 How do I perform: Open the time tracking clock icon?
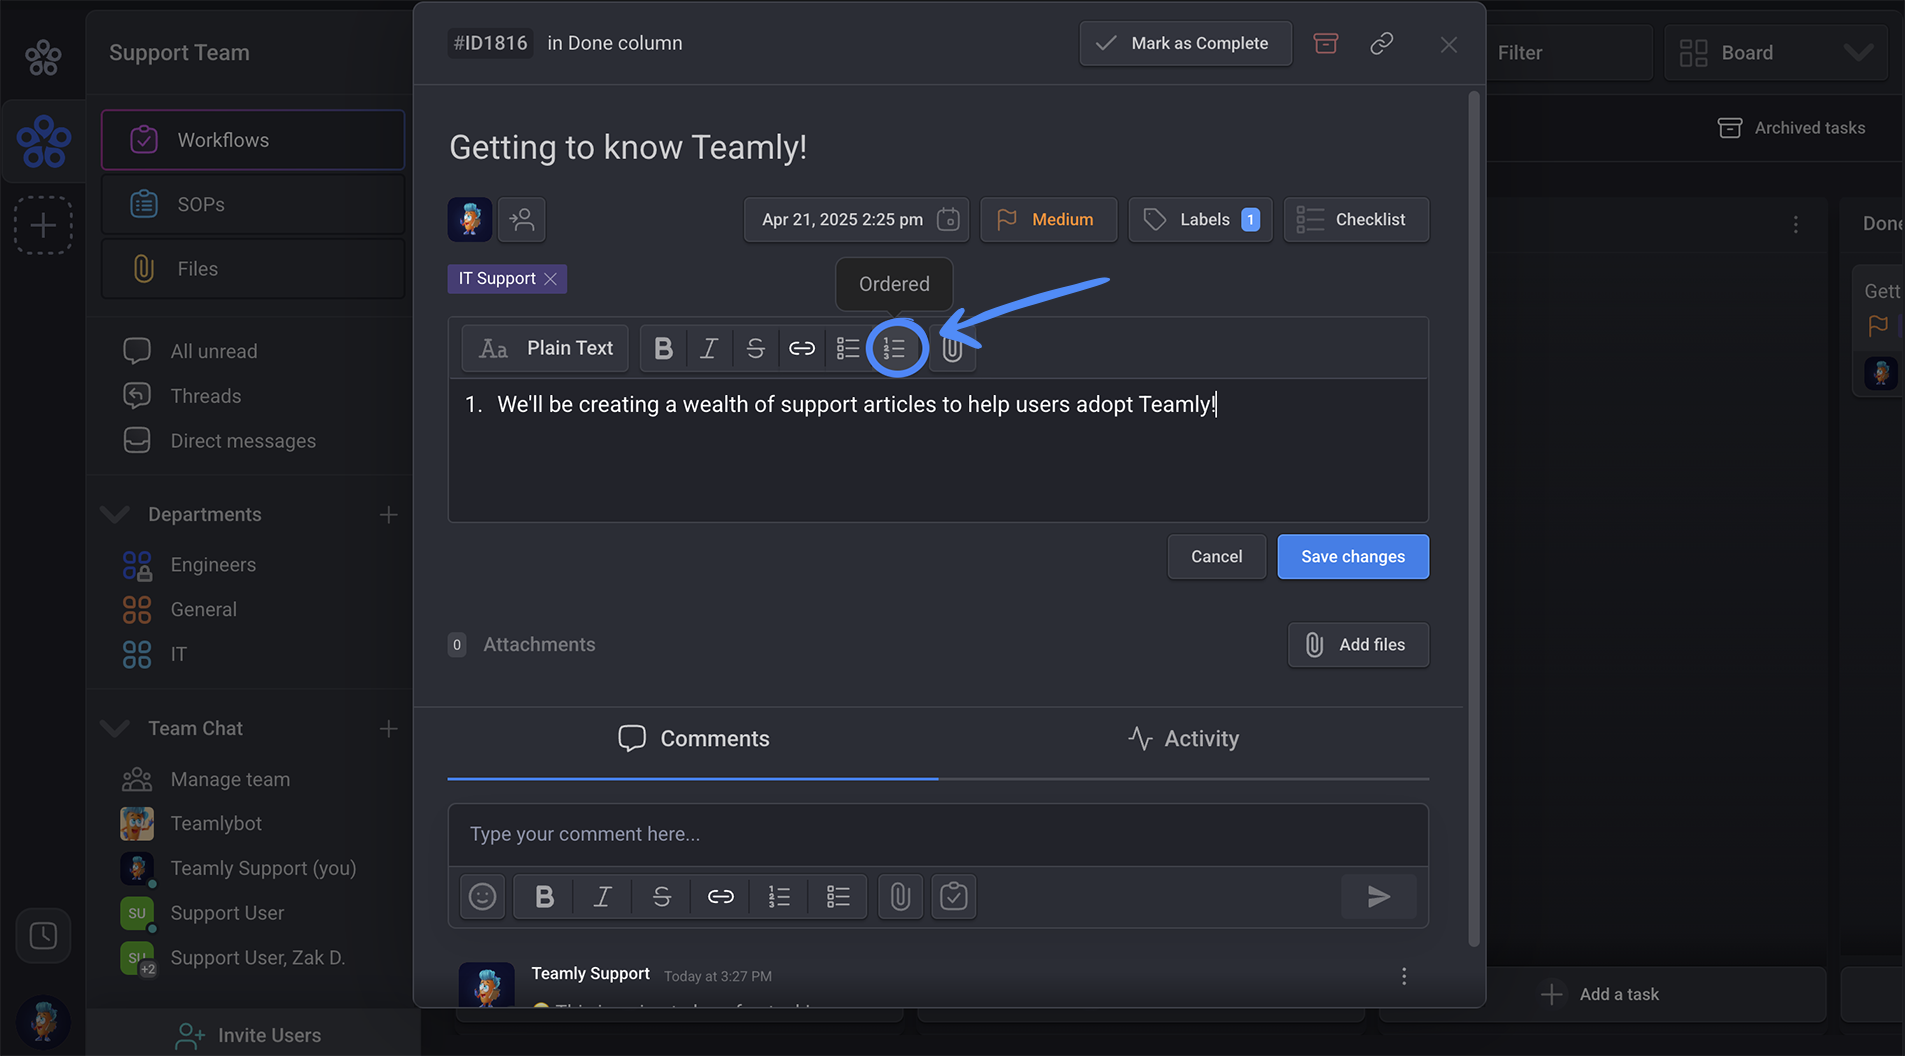(x=43, y=936)
